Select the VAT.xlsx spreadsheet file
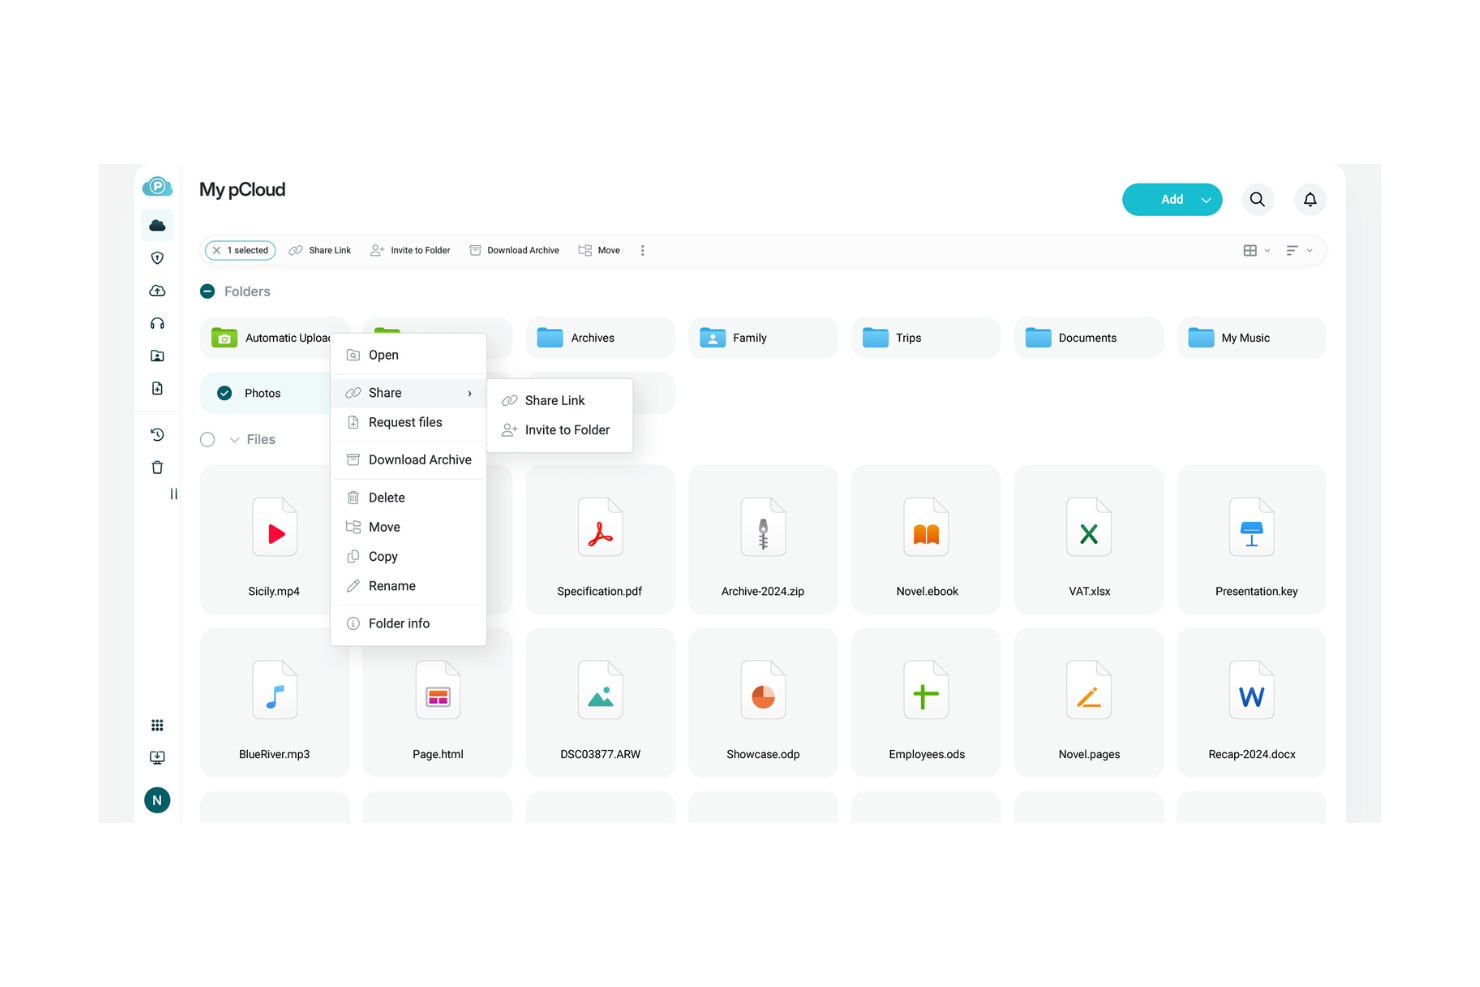 pos(1089,540)
